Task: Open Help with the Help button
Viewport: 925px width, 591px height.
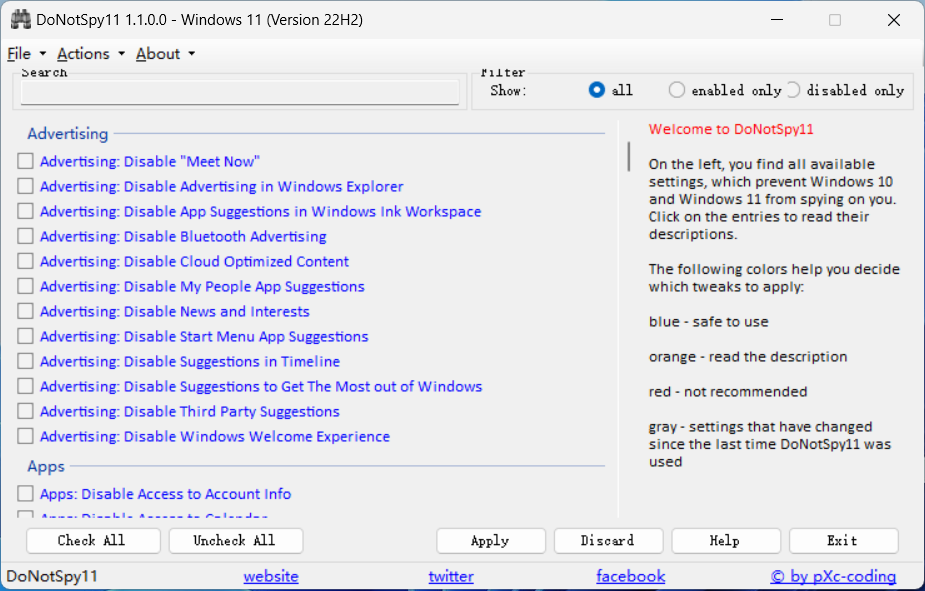Action: [726, 540]
